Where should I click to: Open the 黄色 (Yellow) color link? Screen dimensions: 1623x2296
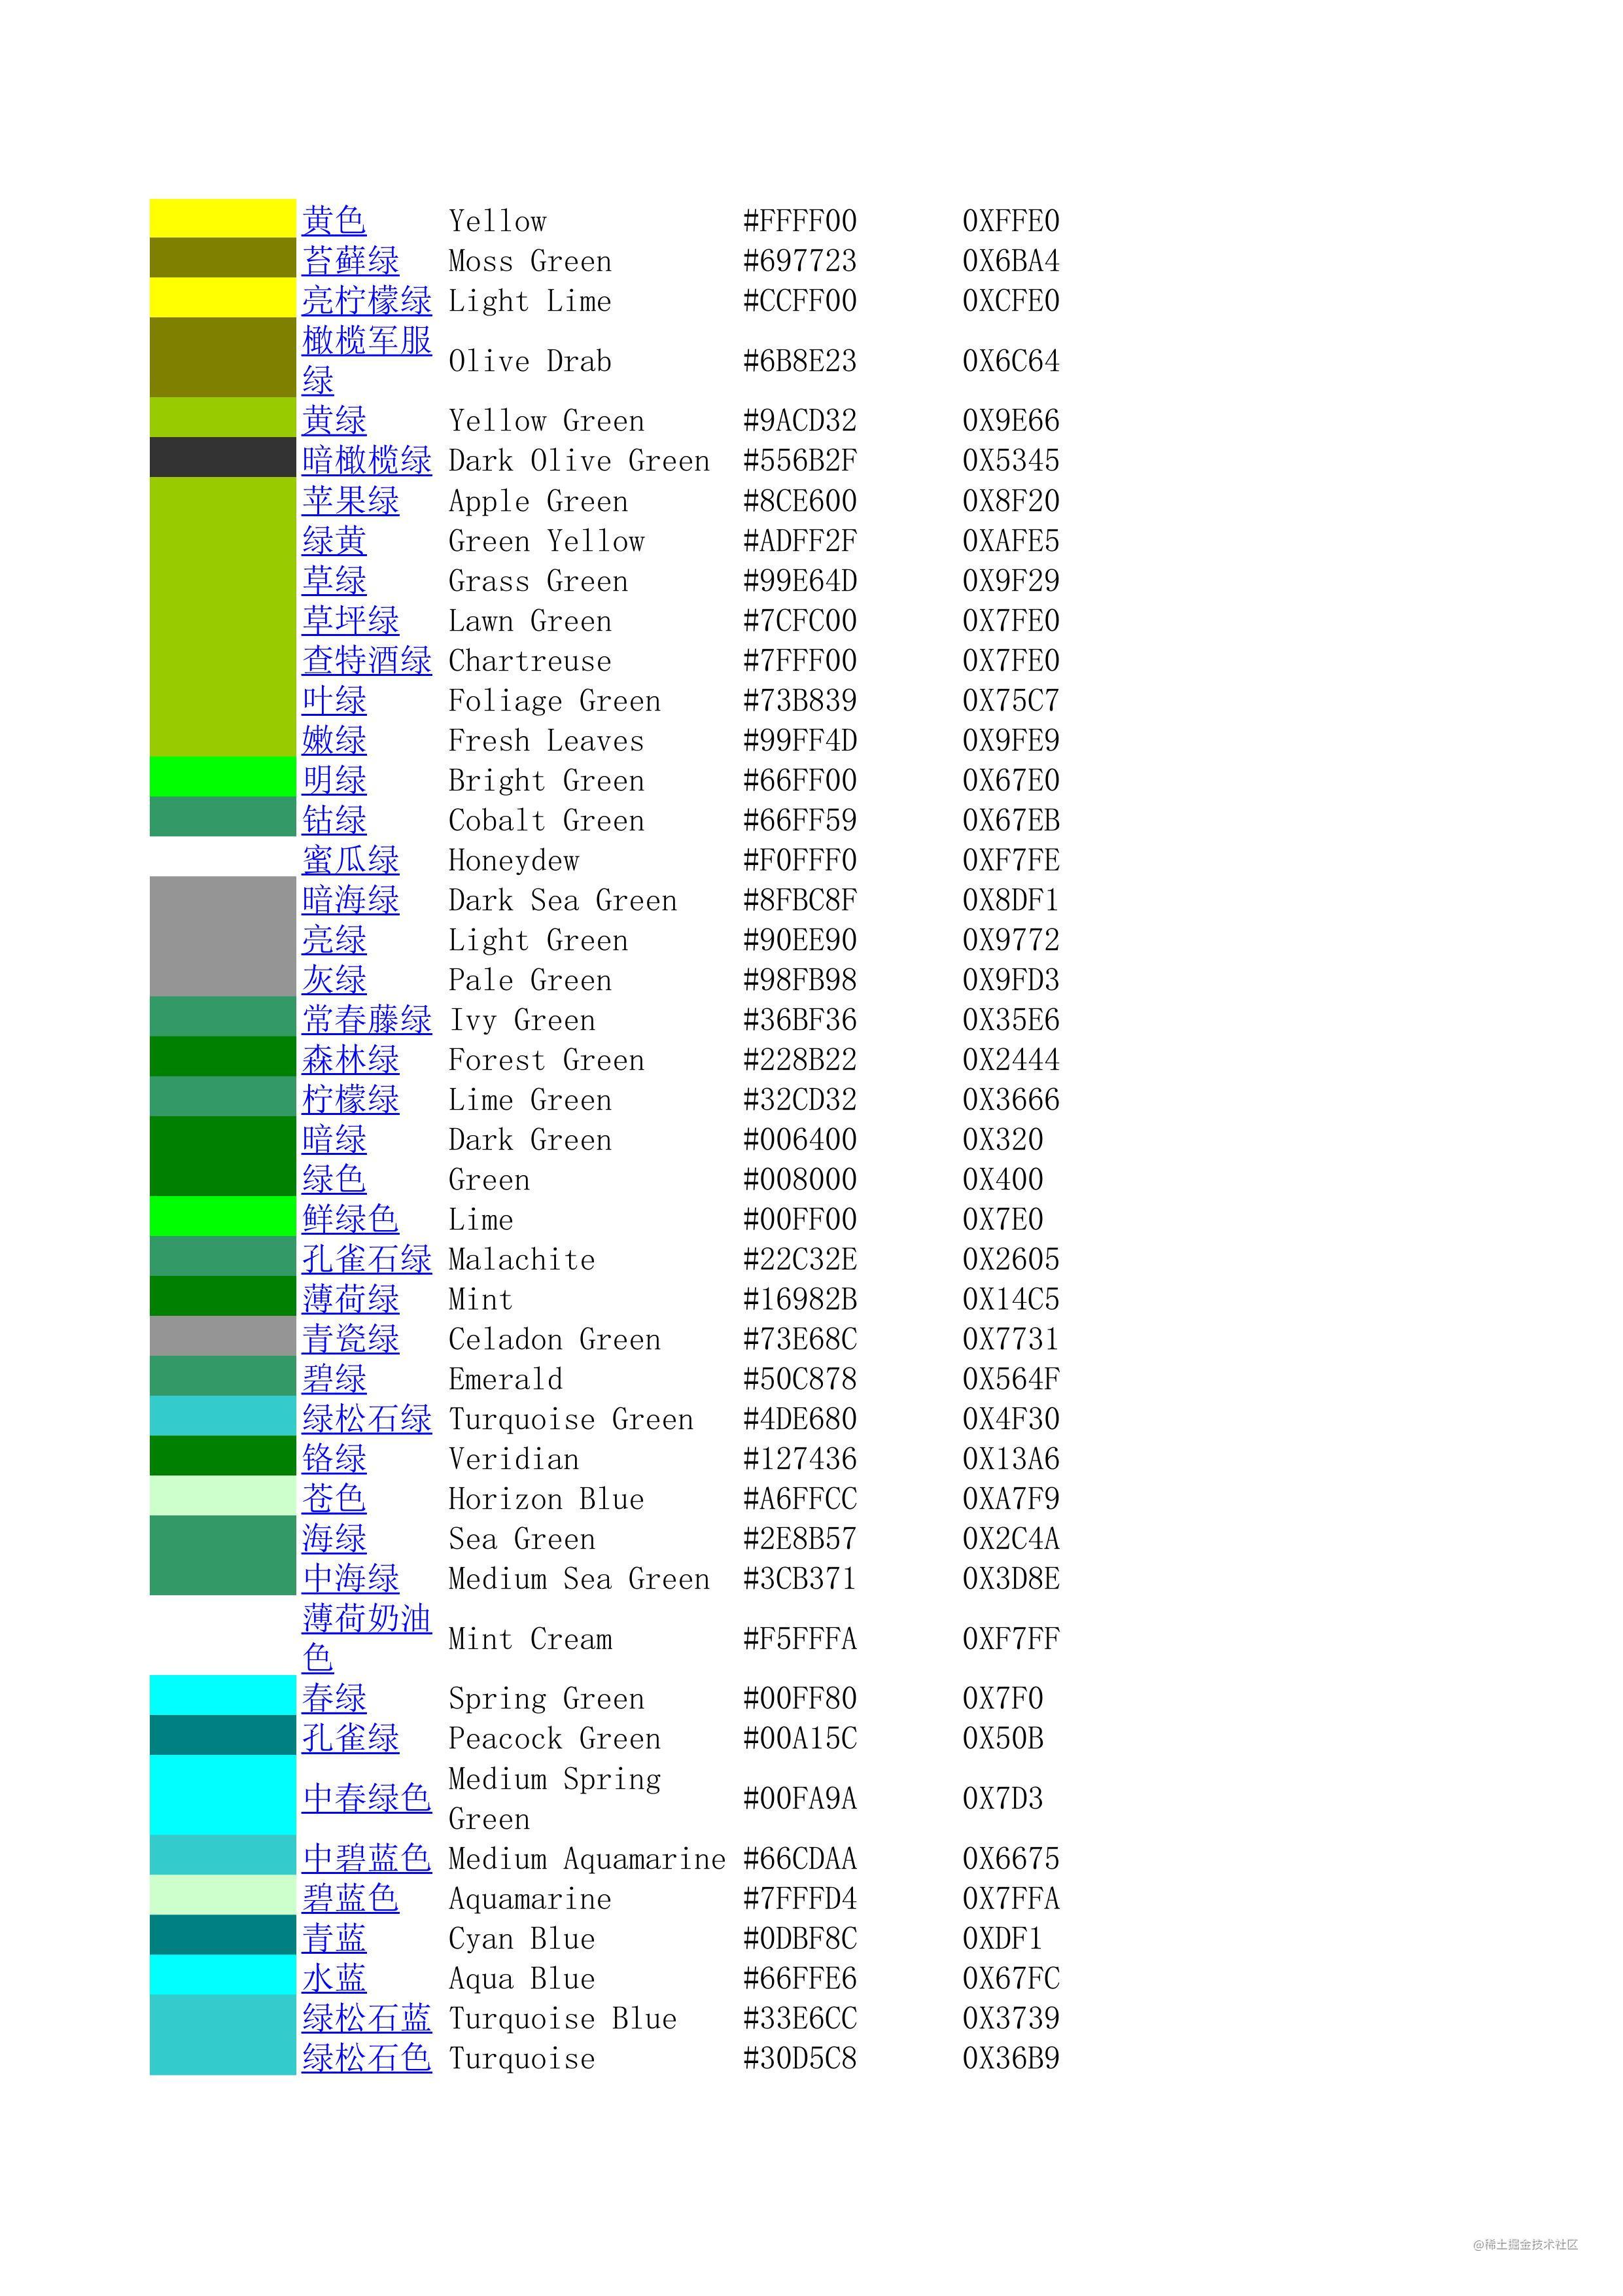[335, 220]
